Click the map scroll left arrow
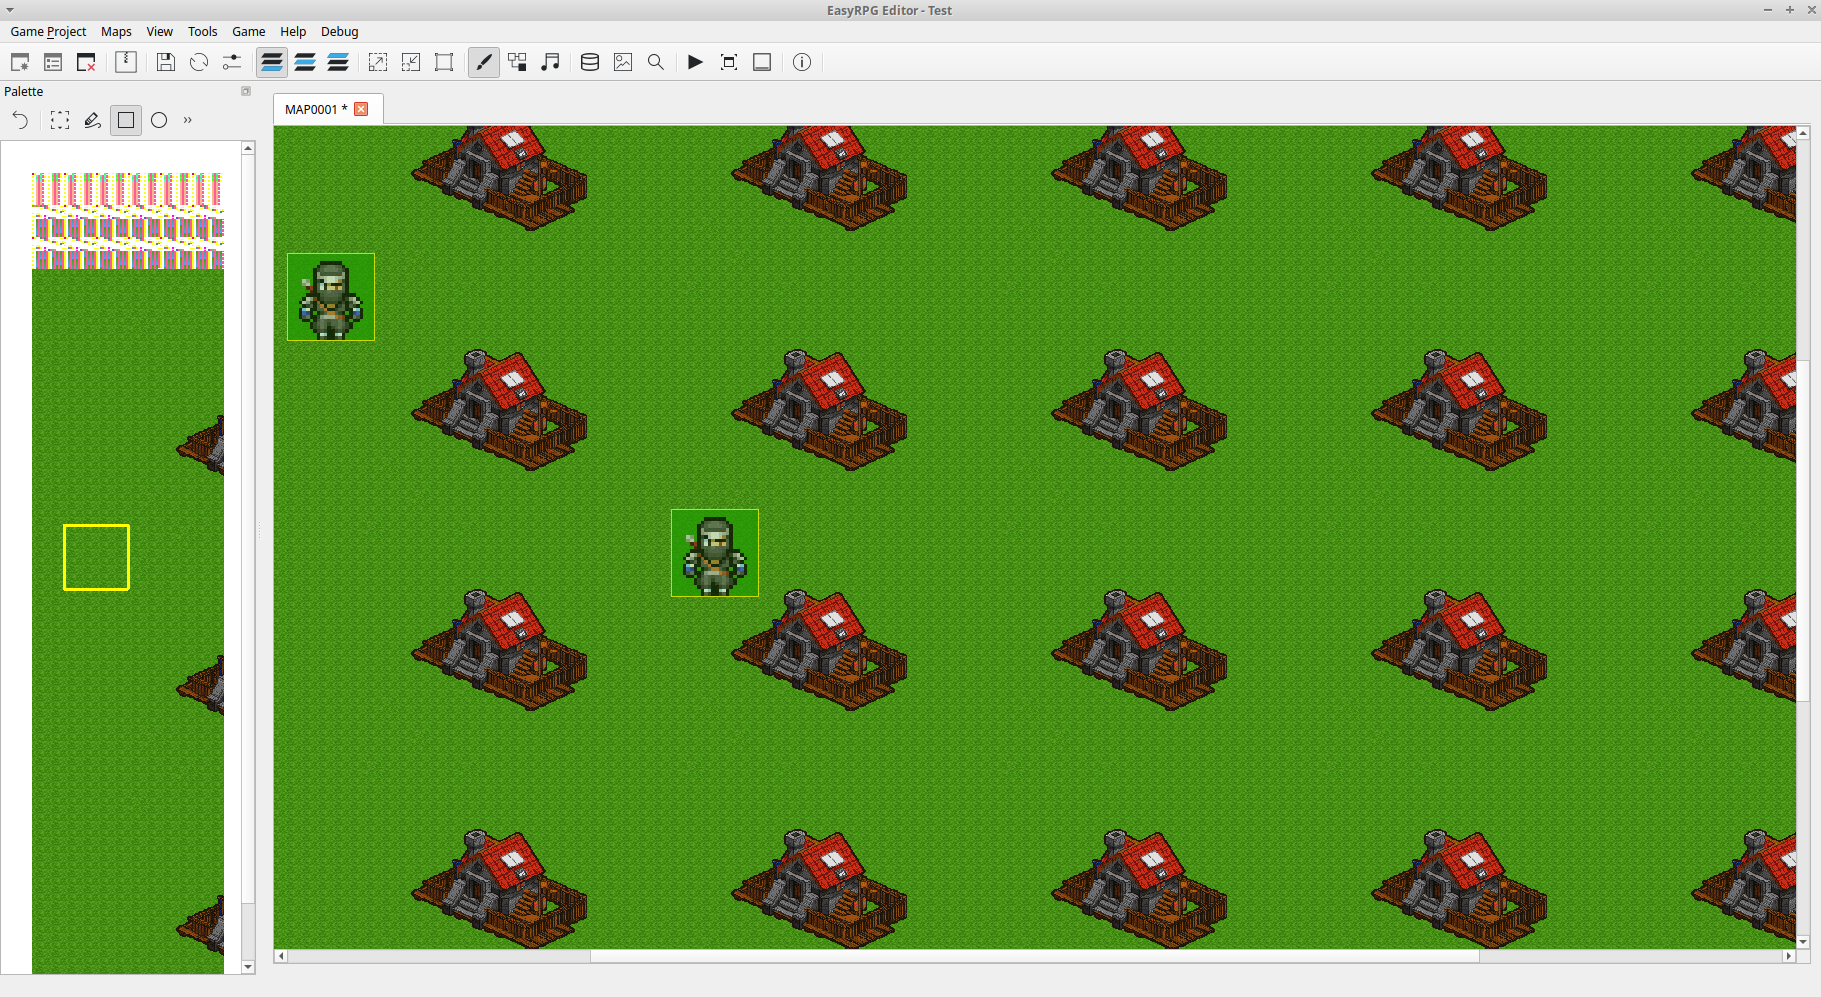This screenshot has width=1821, height=997. coord(281,956)
